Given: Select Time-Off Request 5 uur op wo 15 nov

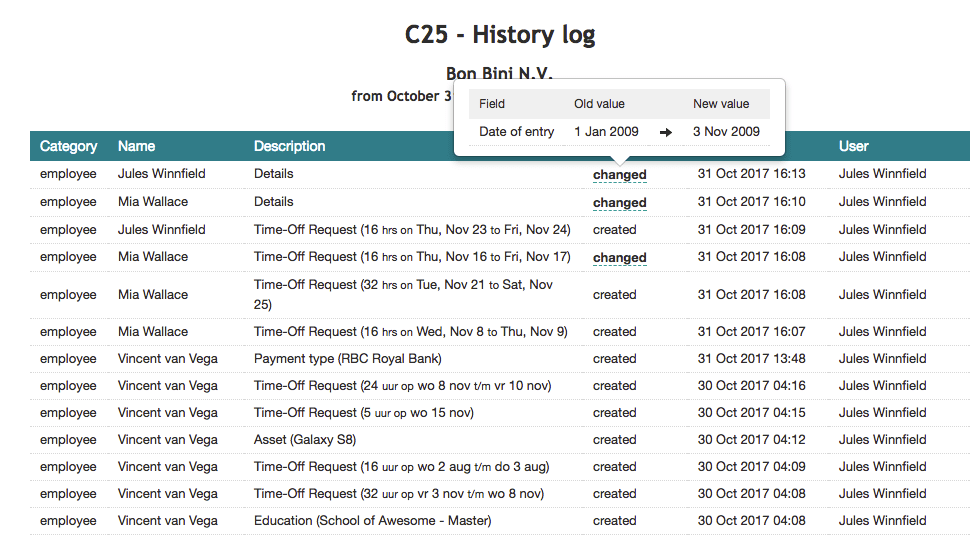Looking at the screenshot, I should 364,413.
